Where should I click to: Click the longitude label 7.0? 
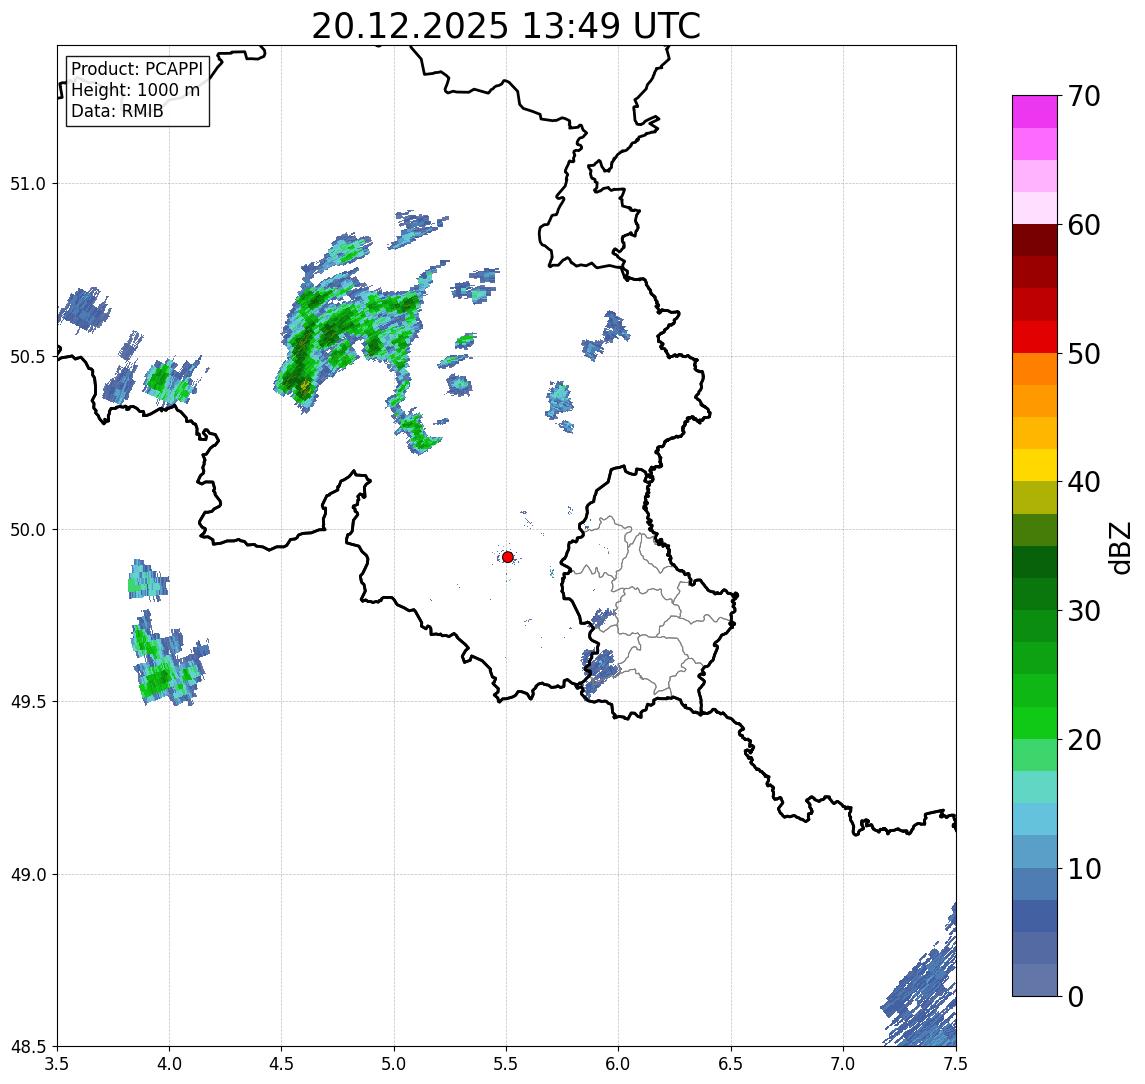[x=843, y=1064]
